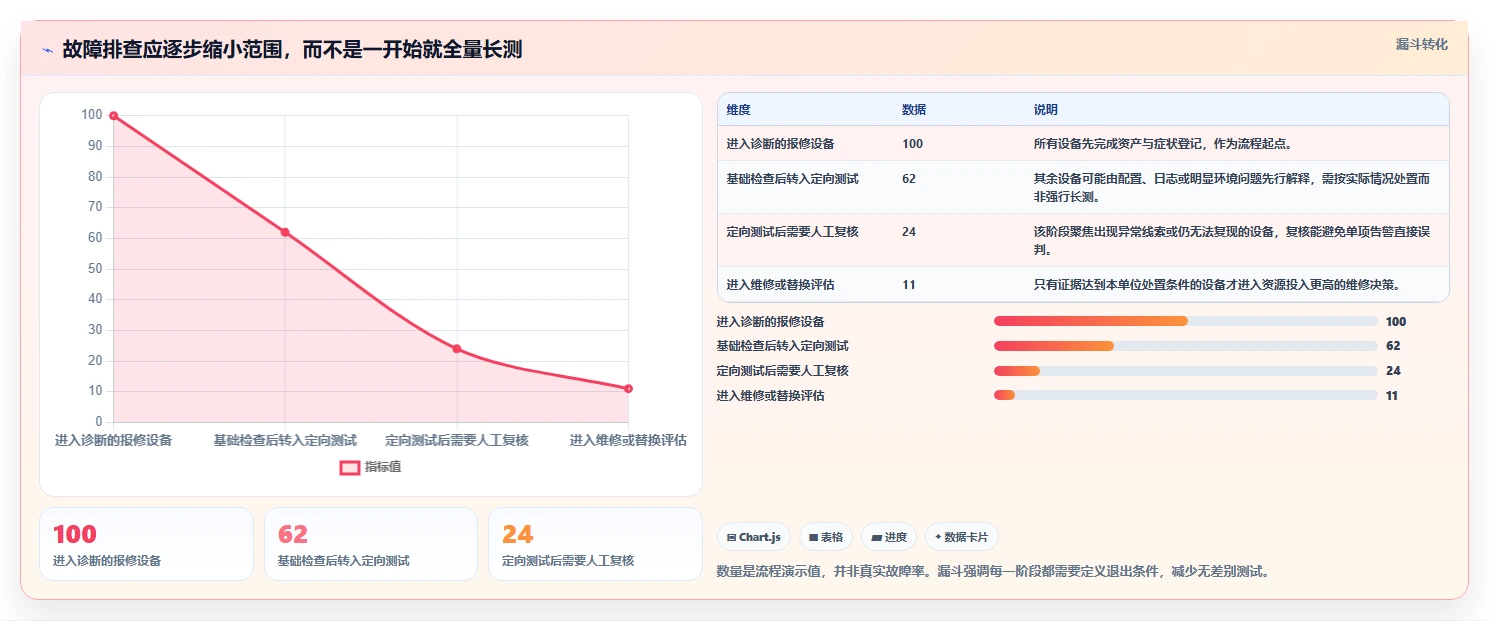Viewport: 1489px width, 621px height.
Task: Open the data card showing 62
Action: pyautogui.click(x=371, y=544)
